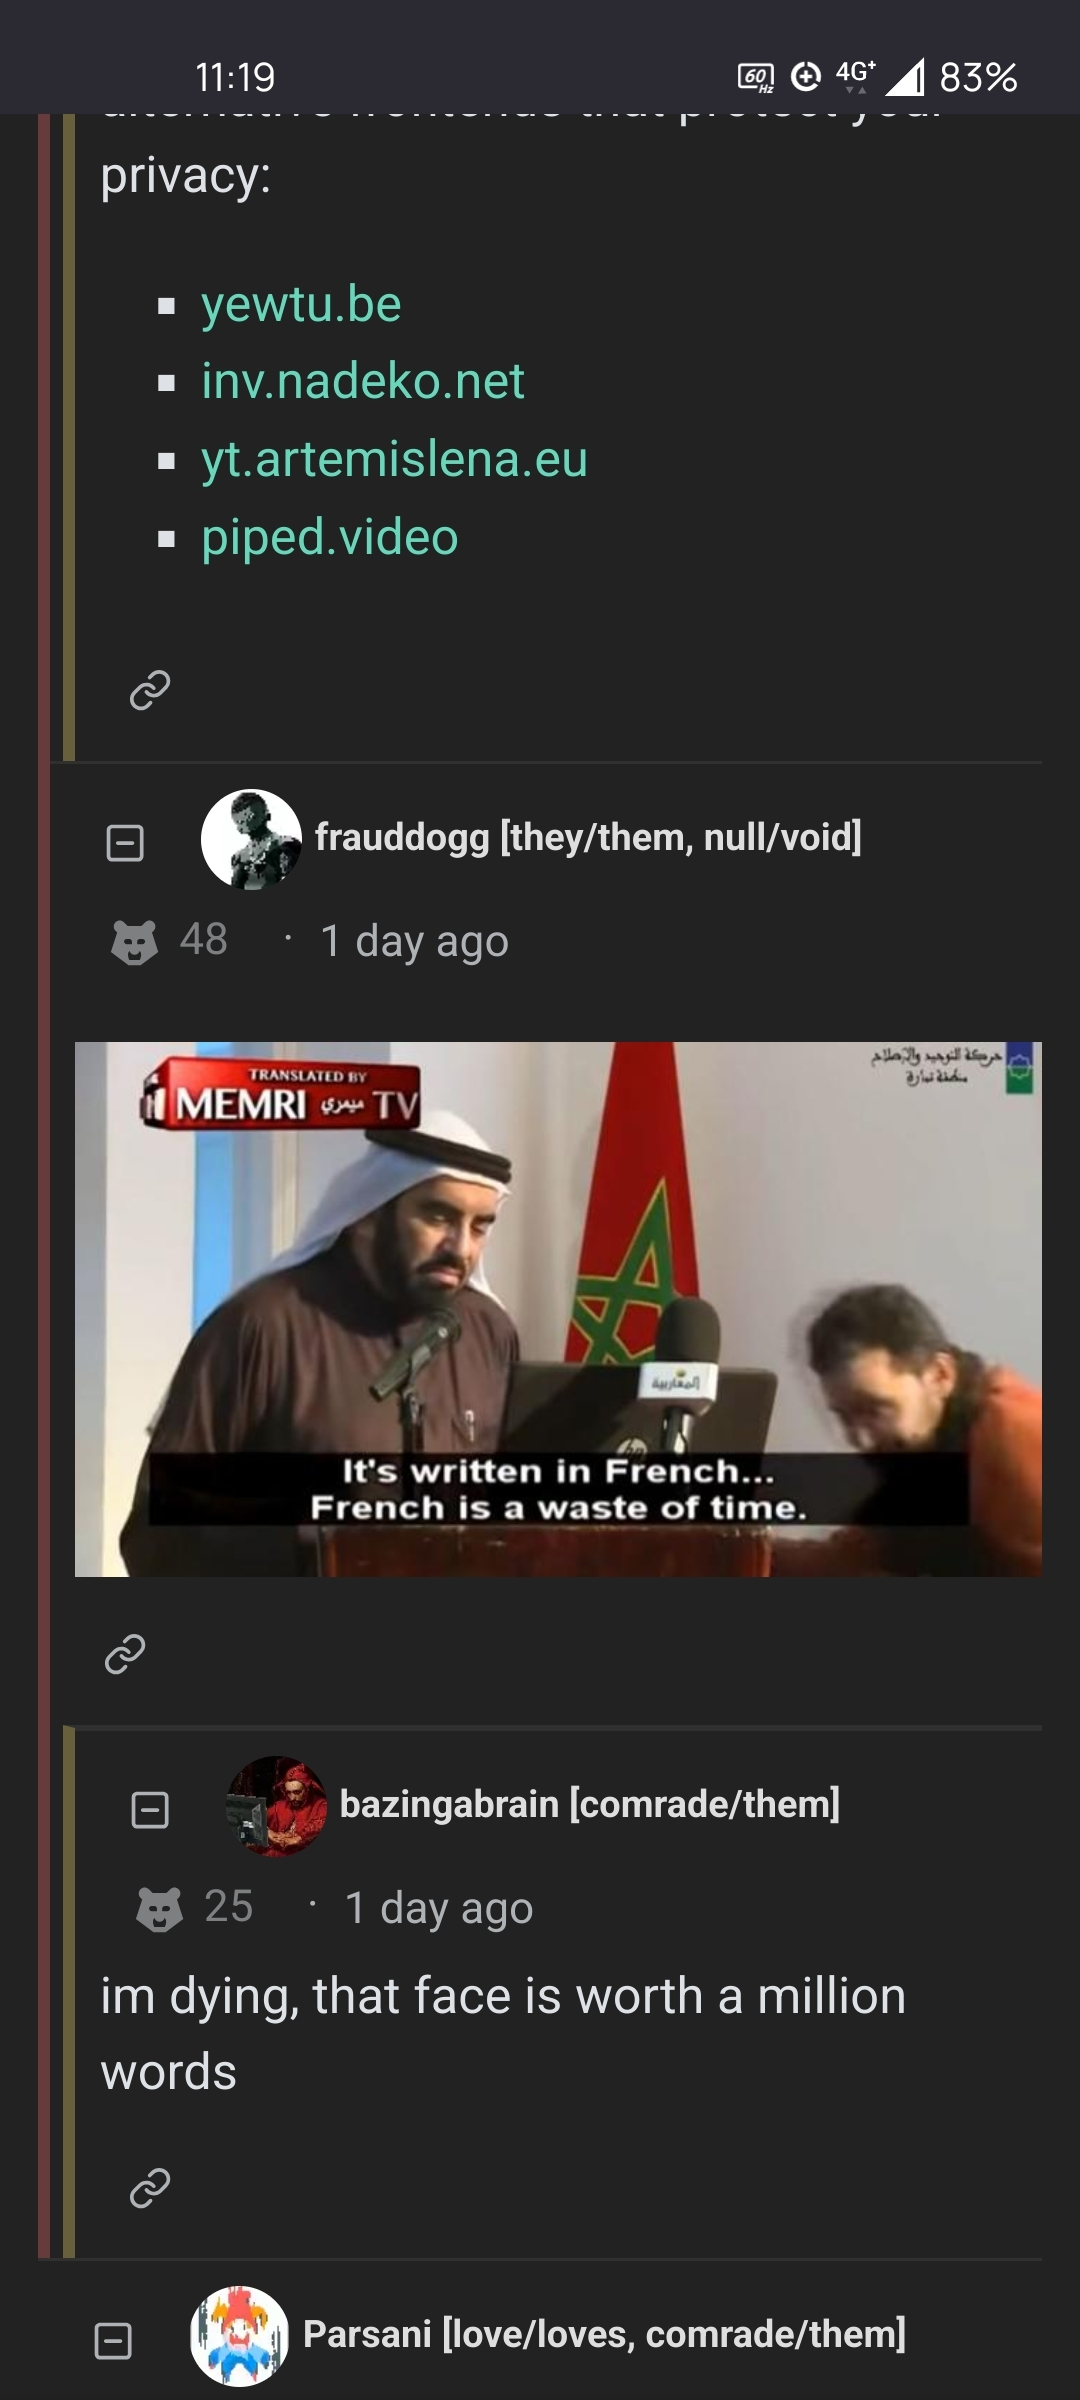1080x2400 pixels.
Task: Open the piped.video link
Action: point(329,537)
